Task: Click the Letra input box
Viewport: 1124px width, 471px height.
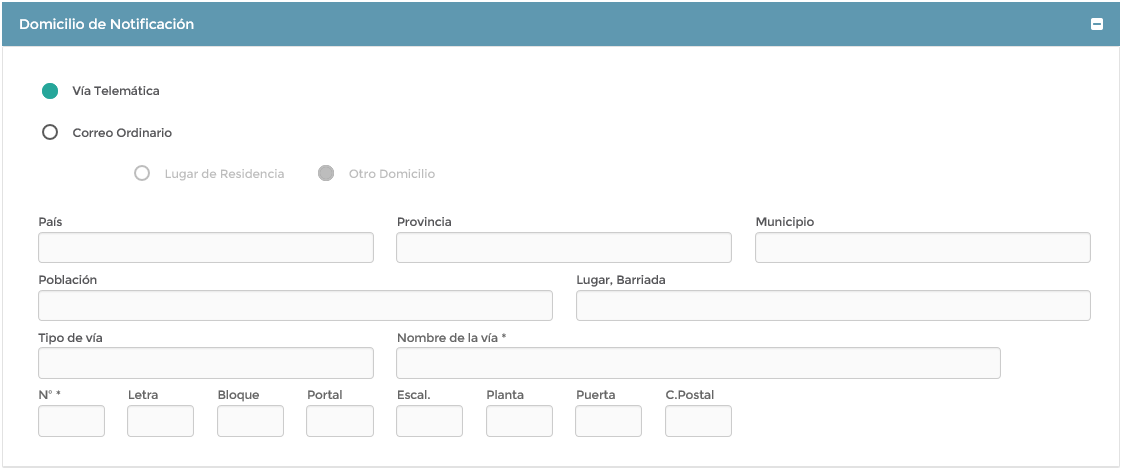Action: 160,421
